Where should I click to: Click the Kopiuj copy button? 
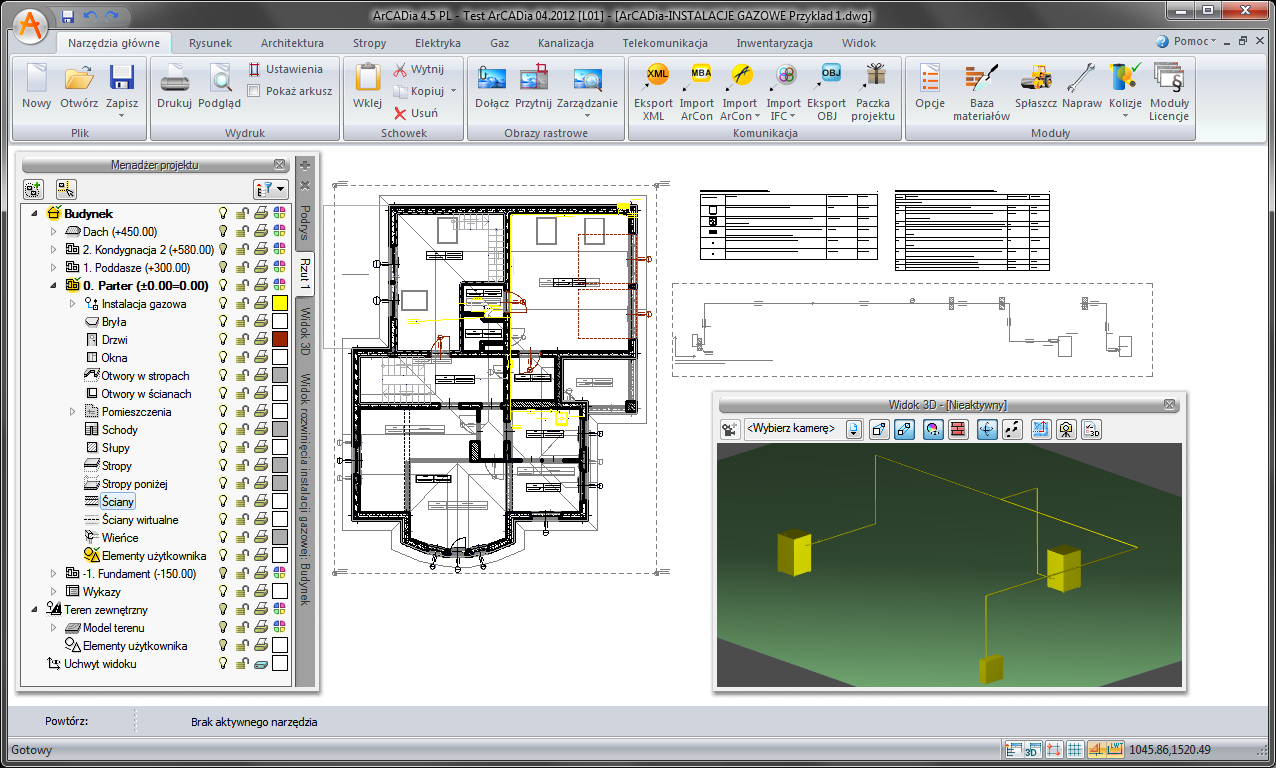pos(425,91)
